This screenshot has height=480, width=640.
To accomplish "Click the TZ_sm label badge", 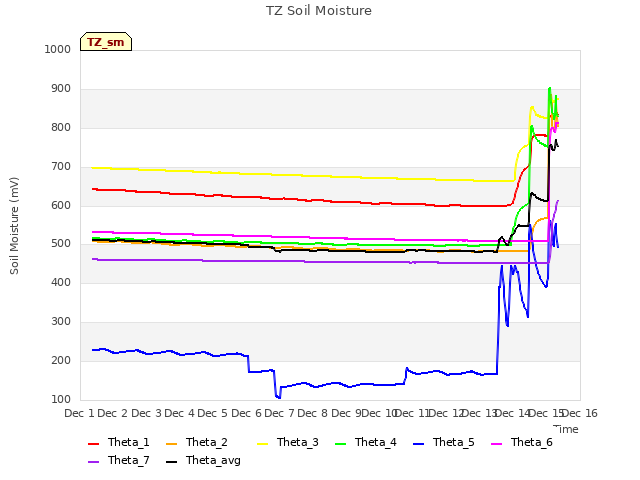I will 106,42.
